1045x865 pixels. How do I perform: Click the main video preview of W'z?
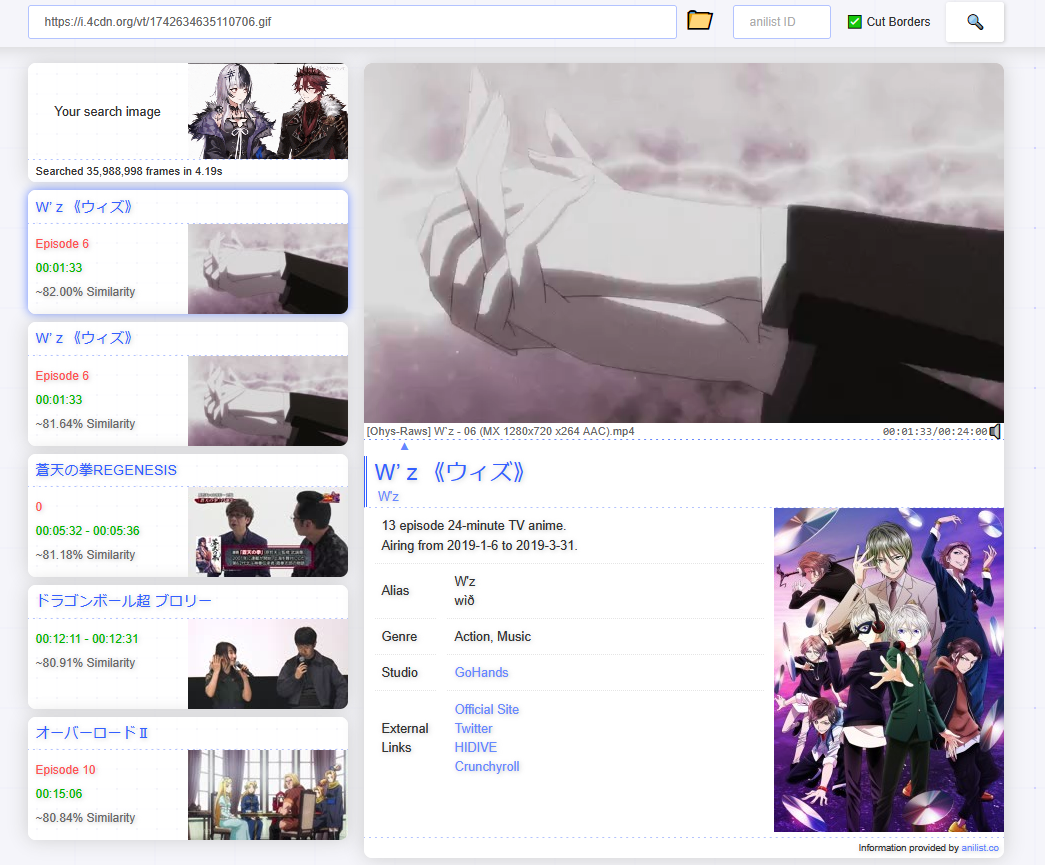tap(684, 243)
